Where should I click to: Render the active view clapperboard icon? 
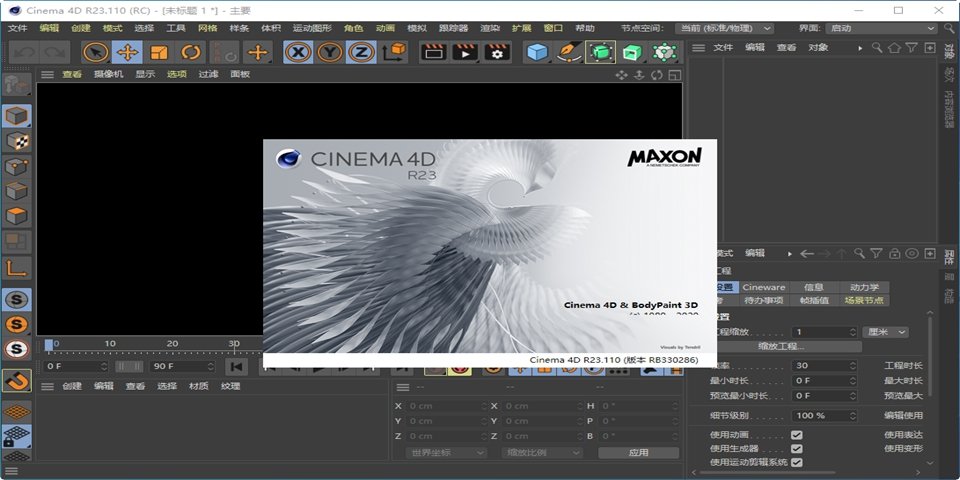tap(434, 53)
